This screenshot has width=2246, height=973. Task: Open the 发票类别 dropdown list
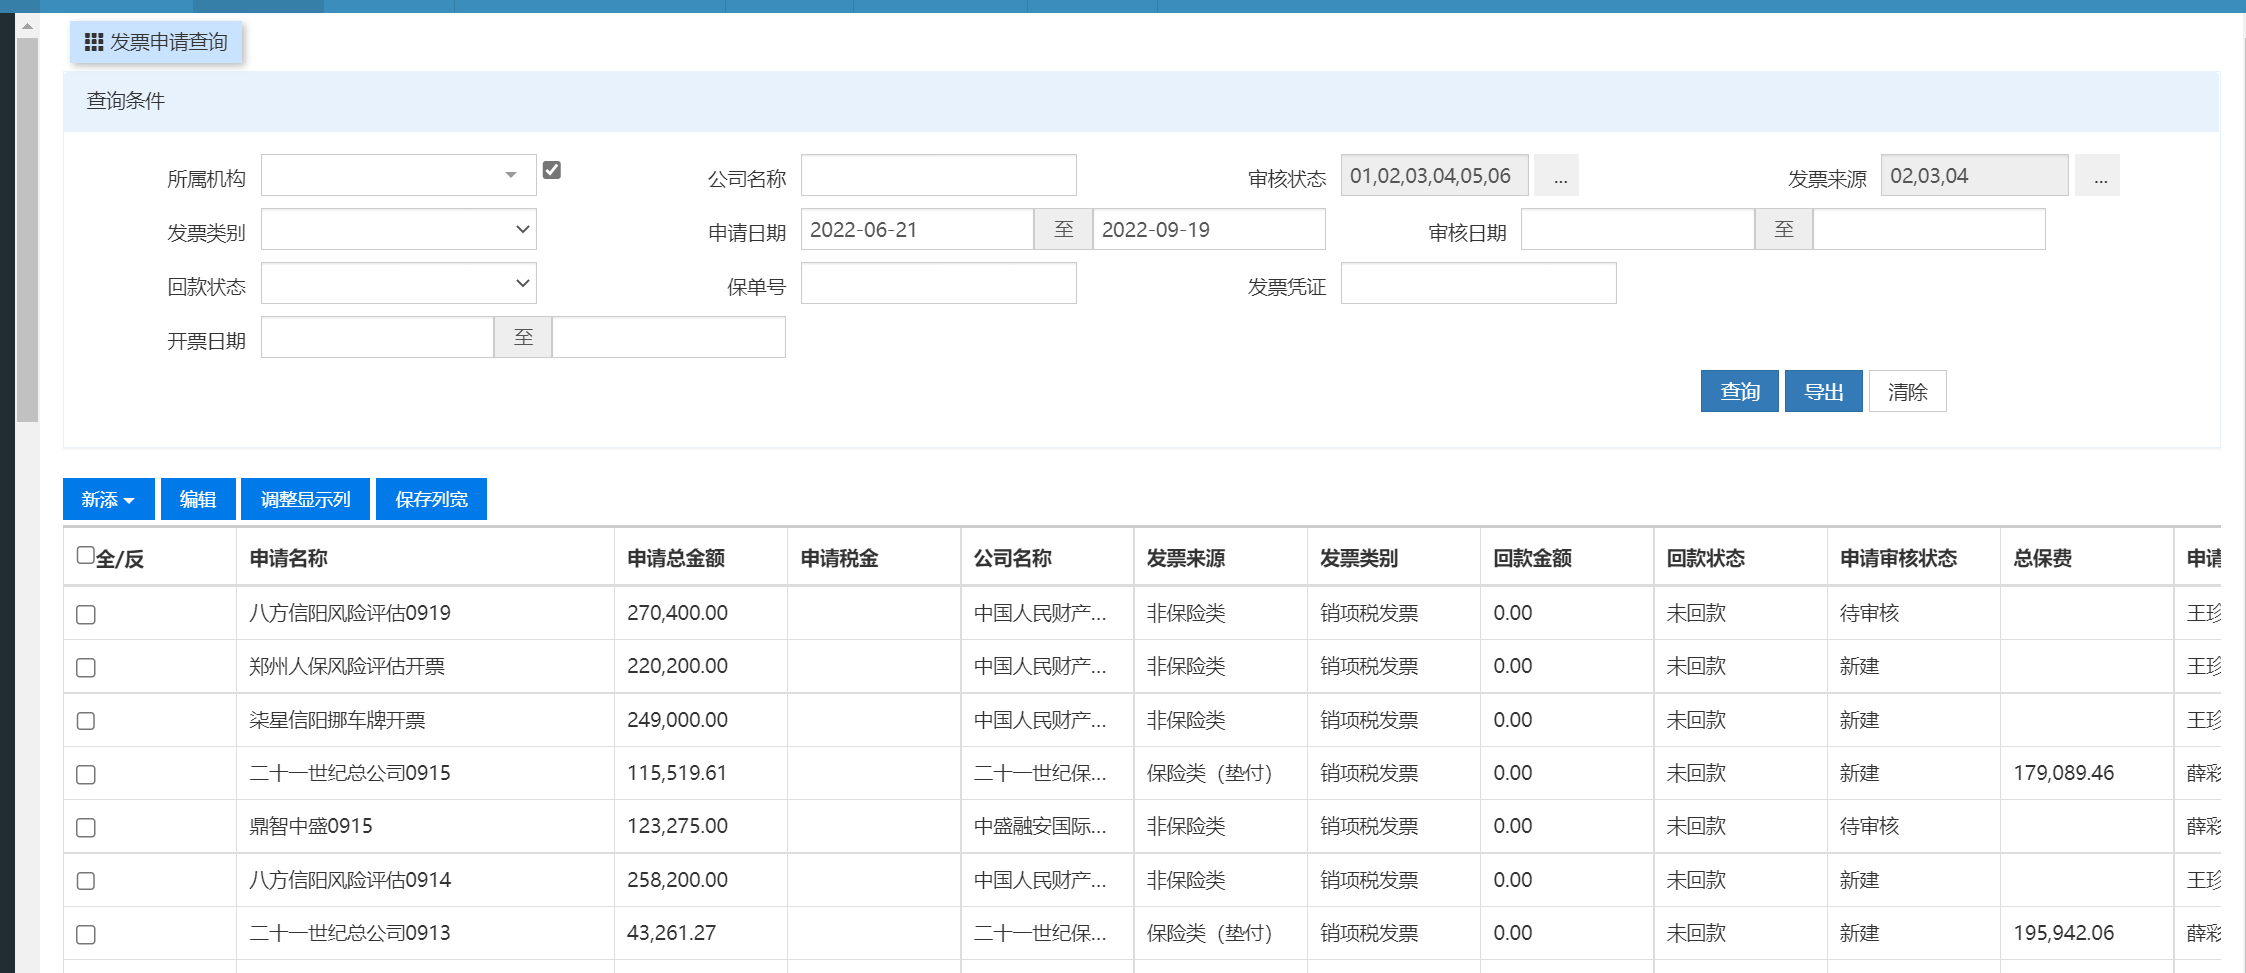398,230
